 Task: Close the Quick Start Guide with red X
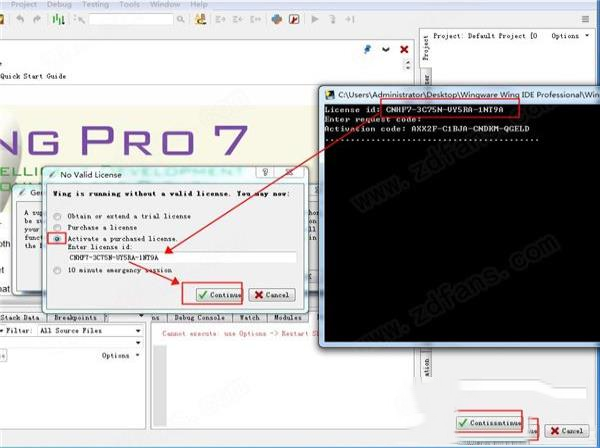pyautogui.click(x=404, y=48)
